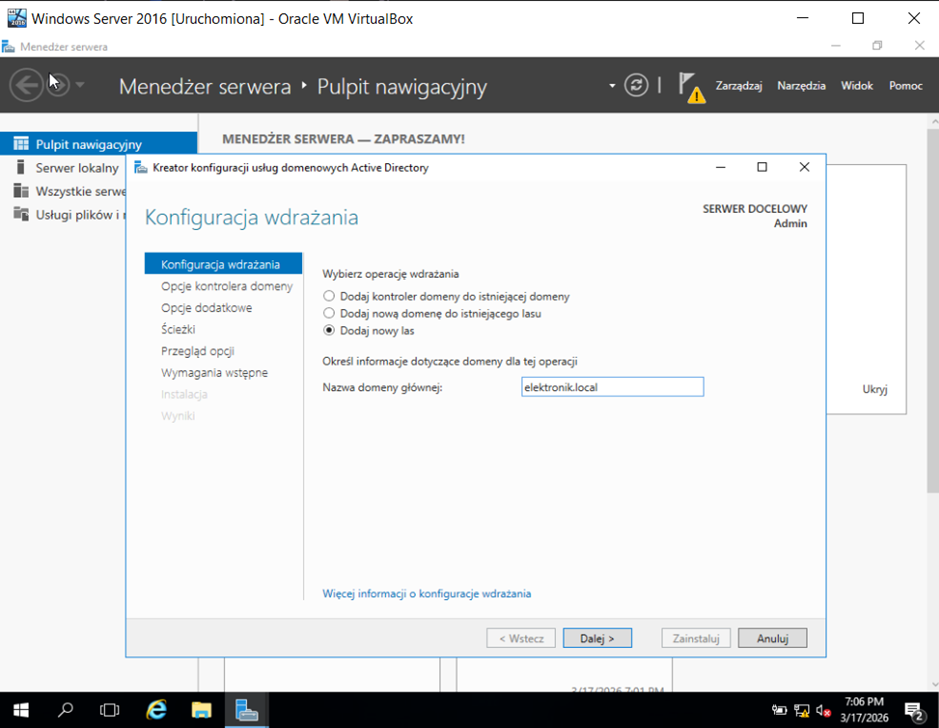This screenshot has width=939, height=728.
Task: Open the Narzędzia menu
Action: 801,86
